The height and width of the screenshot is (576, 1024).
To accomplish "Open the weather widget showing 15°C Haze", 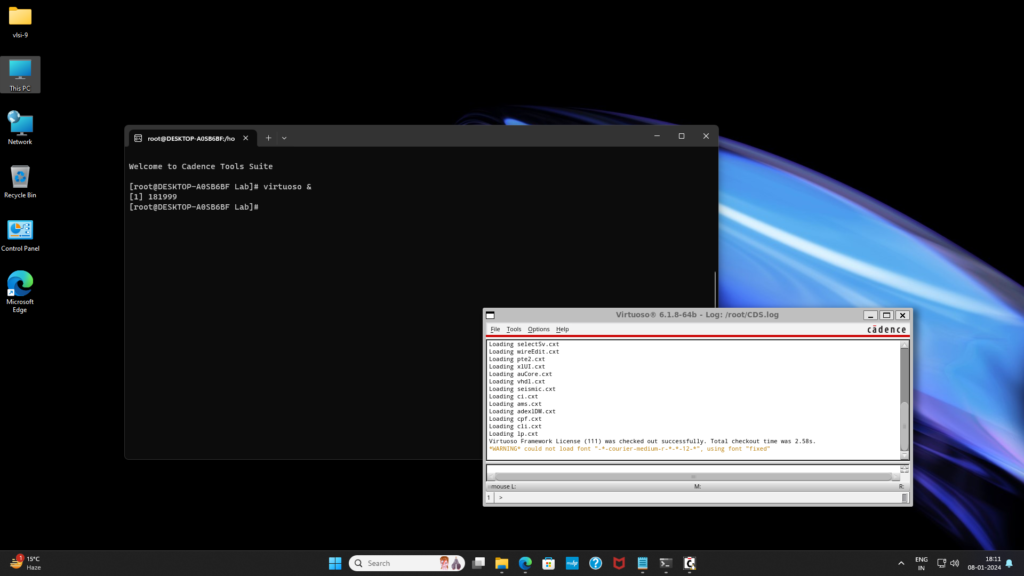I will coord(26,563).
